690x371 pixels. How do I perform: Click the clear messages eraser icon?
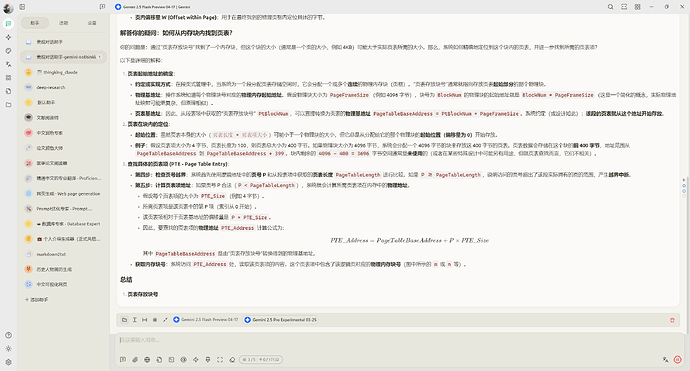232,360
